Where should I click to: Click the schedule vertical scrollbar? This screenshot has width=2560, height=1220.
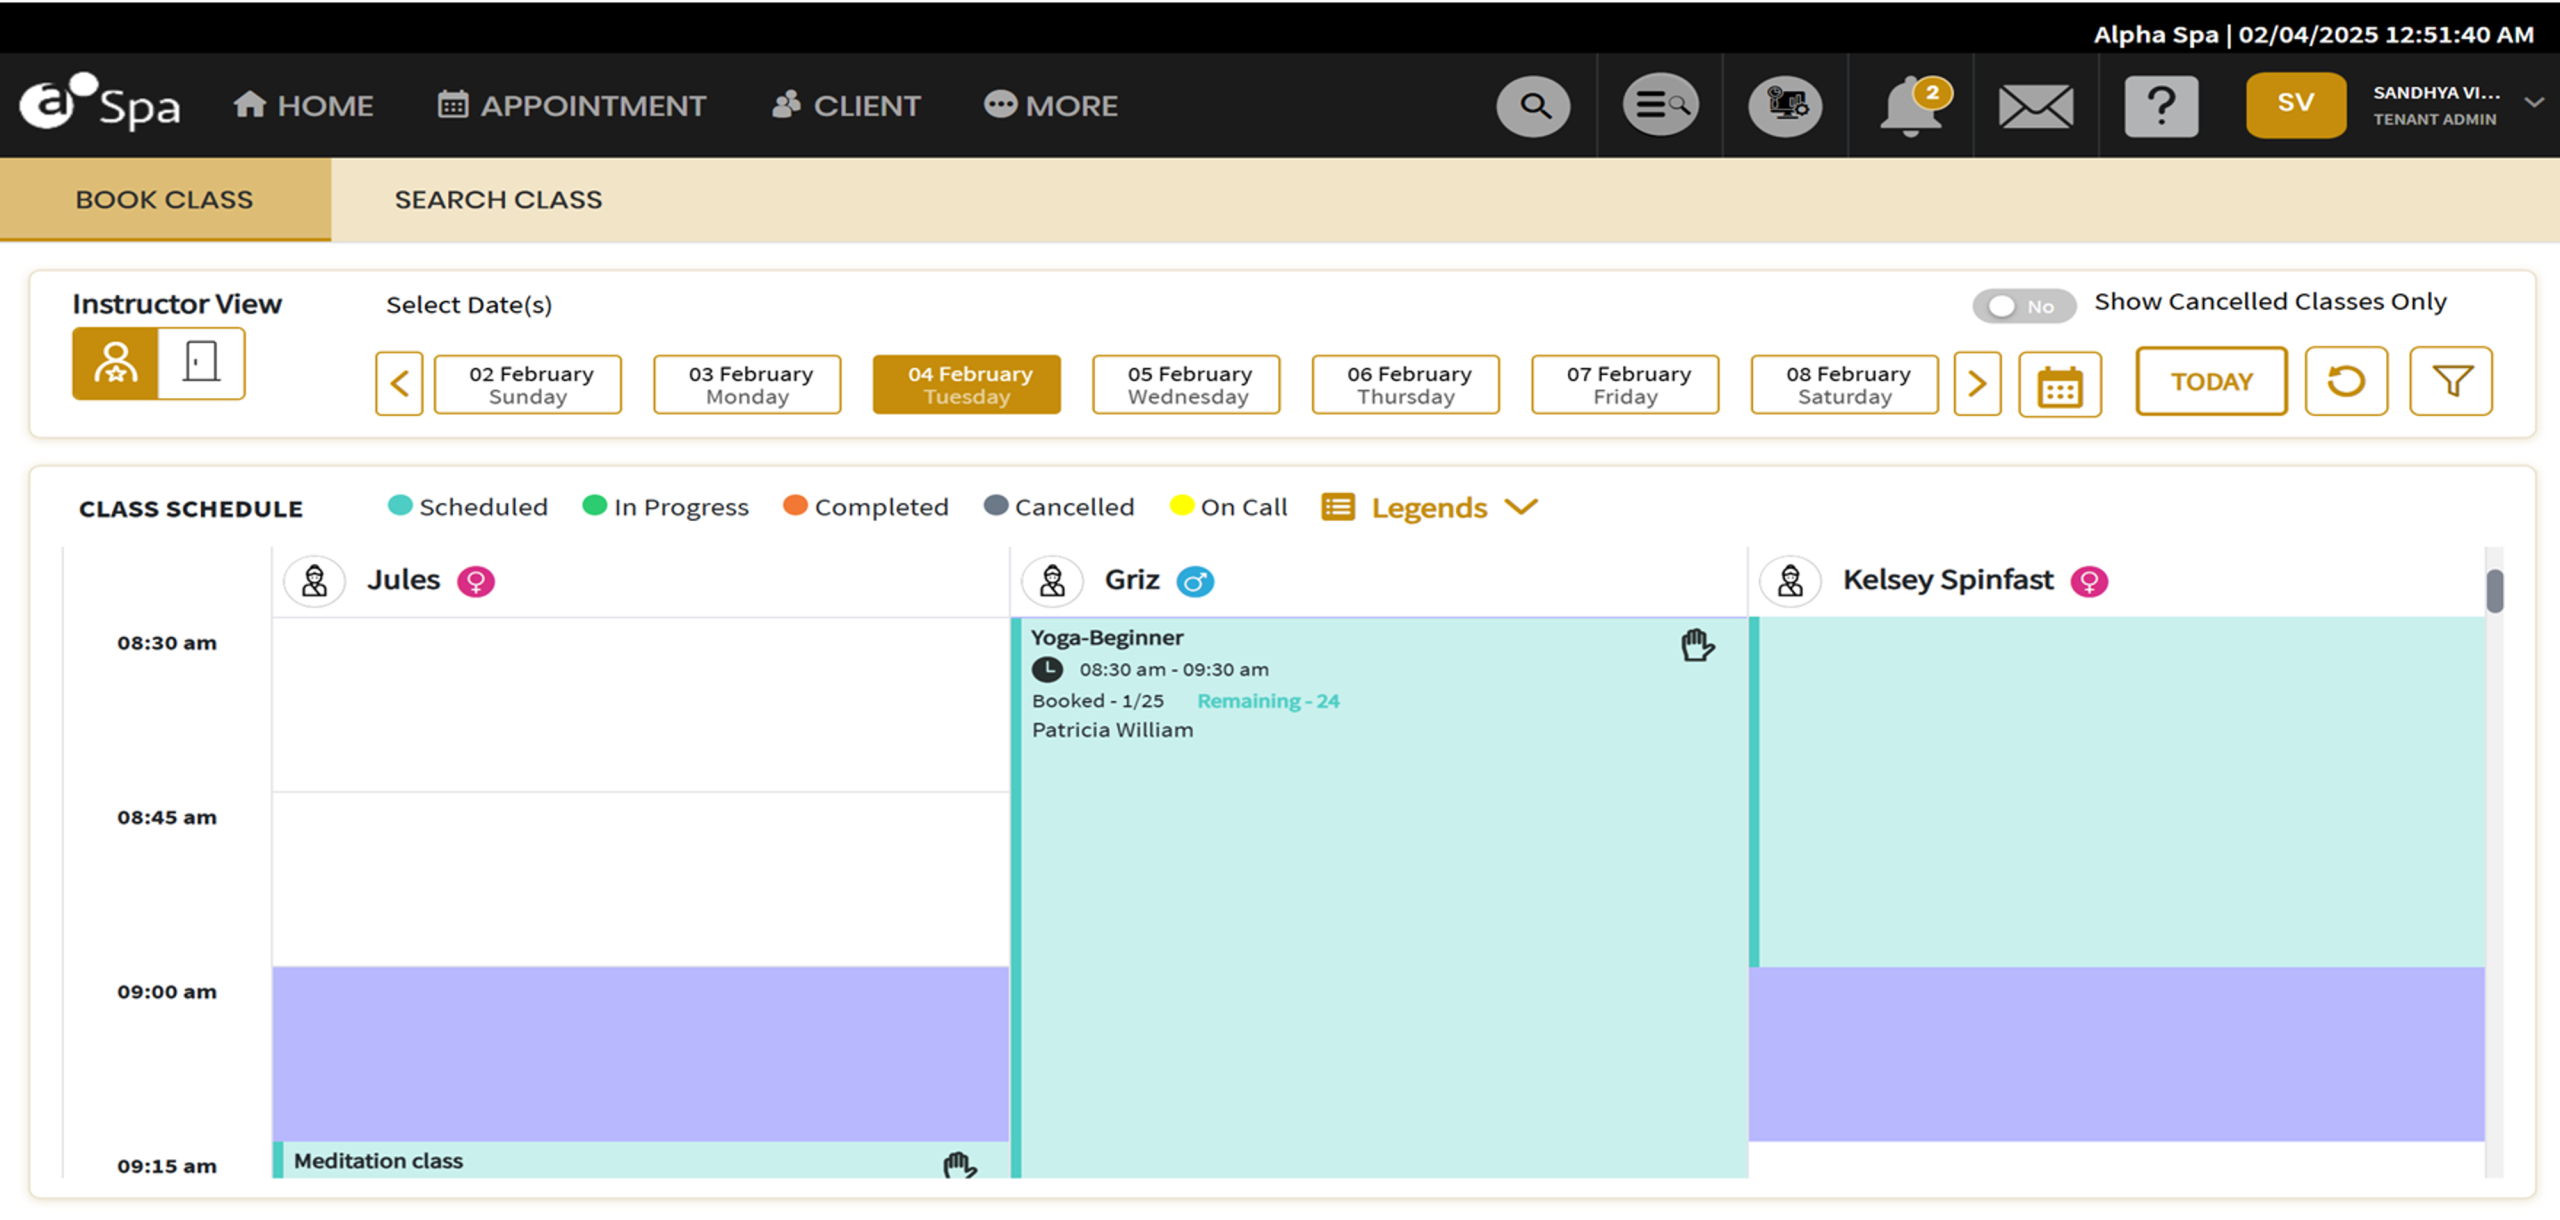tap(2494, 591)
